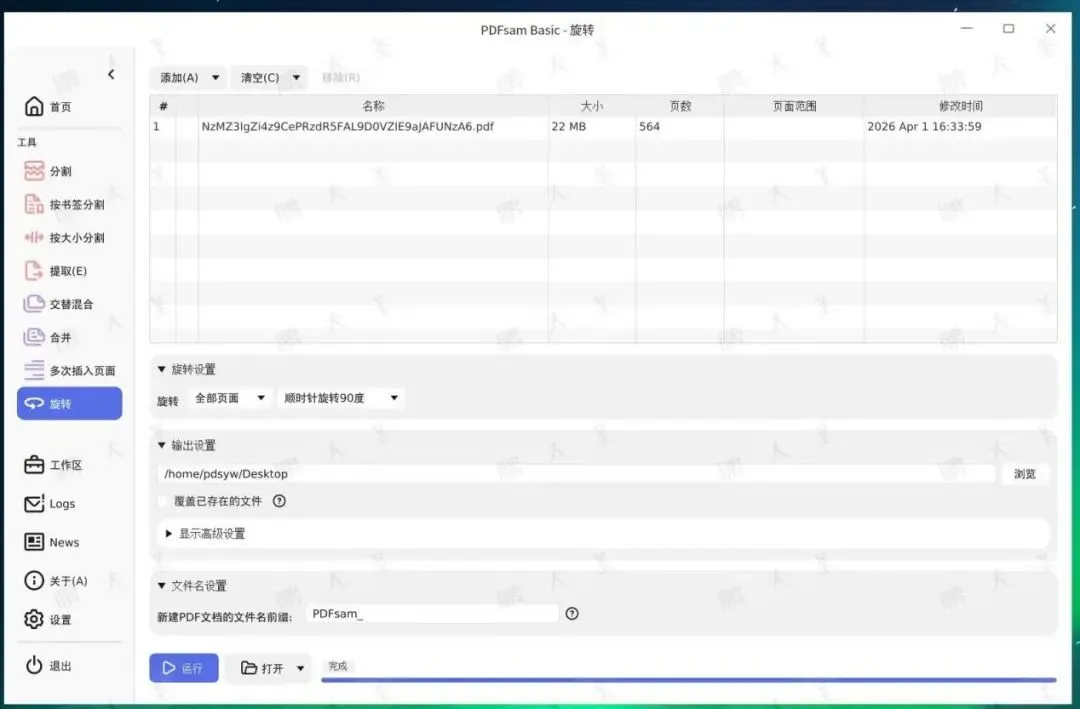1080x709 pixels.
Task: Open the 顺时针旋转90度 rotation dropdown
Action: [340, 398]
